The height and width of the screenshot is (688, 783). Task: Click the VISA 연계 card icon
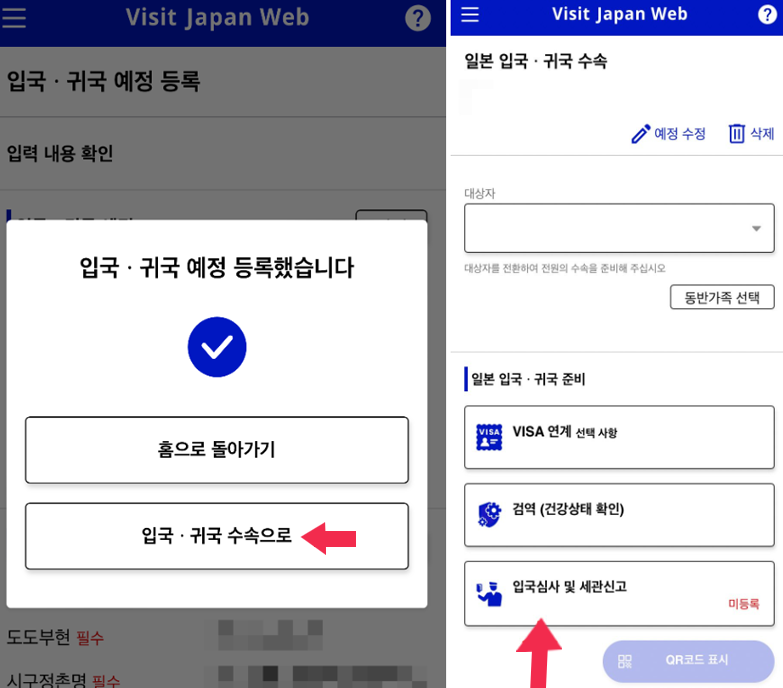click(489, 437)
